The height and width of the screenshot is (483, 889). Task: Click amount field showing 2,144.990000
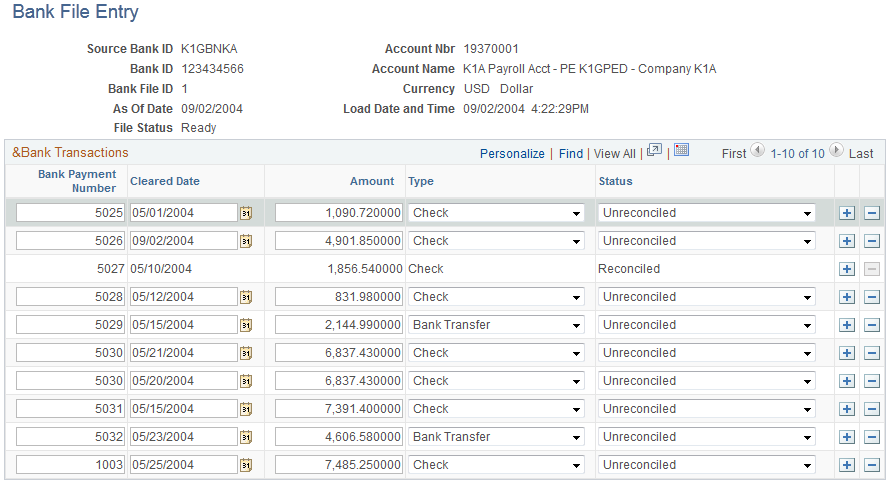click(x=339, y=325)
